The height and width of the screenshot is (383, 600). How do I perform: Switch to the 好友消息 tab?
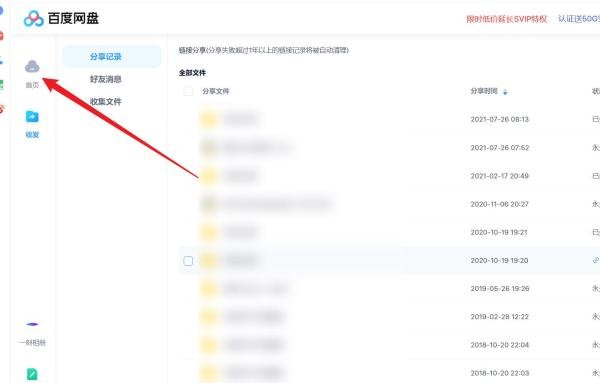[106, 79]
